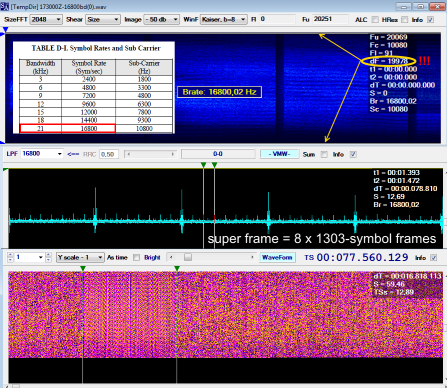This screenshot has width=447, height=388.
Task: Click table cell 10800 sub-carrier
Action: pyautogui.click(x=144, y=129)
